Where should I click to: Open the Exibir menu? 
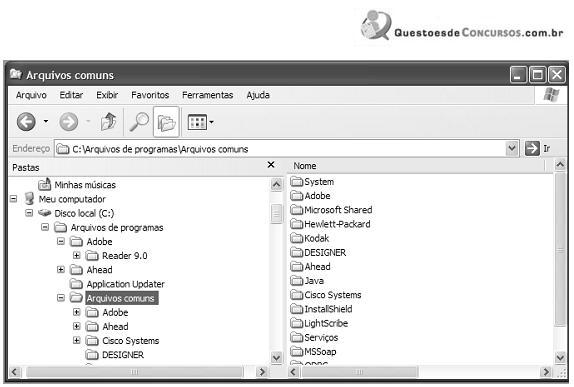pos(107,95)
